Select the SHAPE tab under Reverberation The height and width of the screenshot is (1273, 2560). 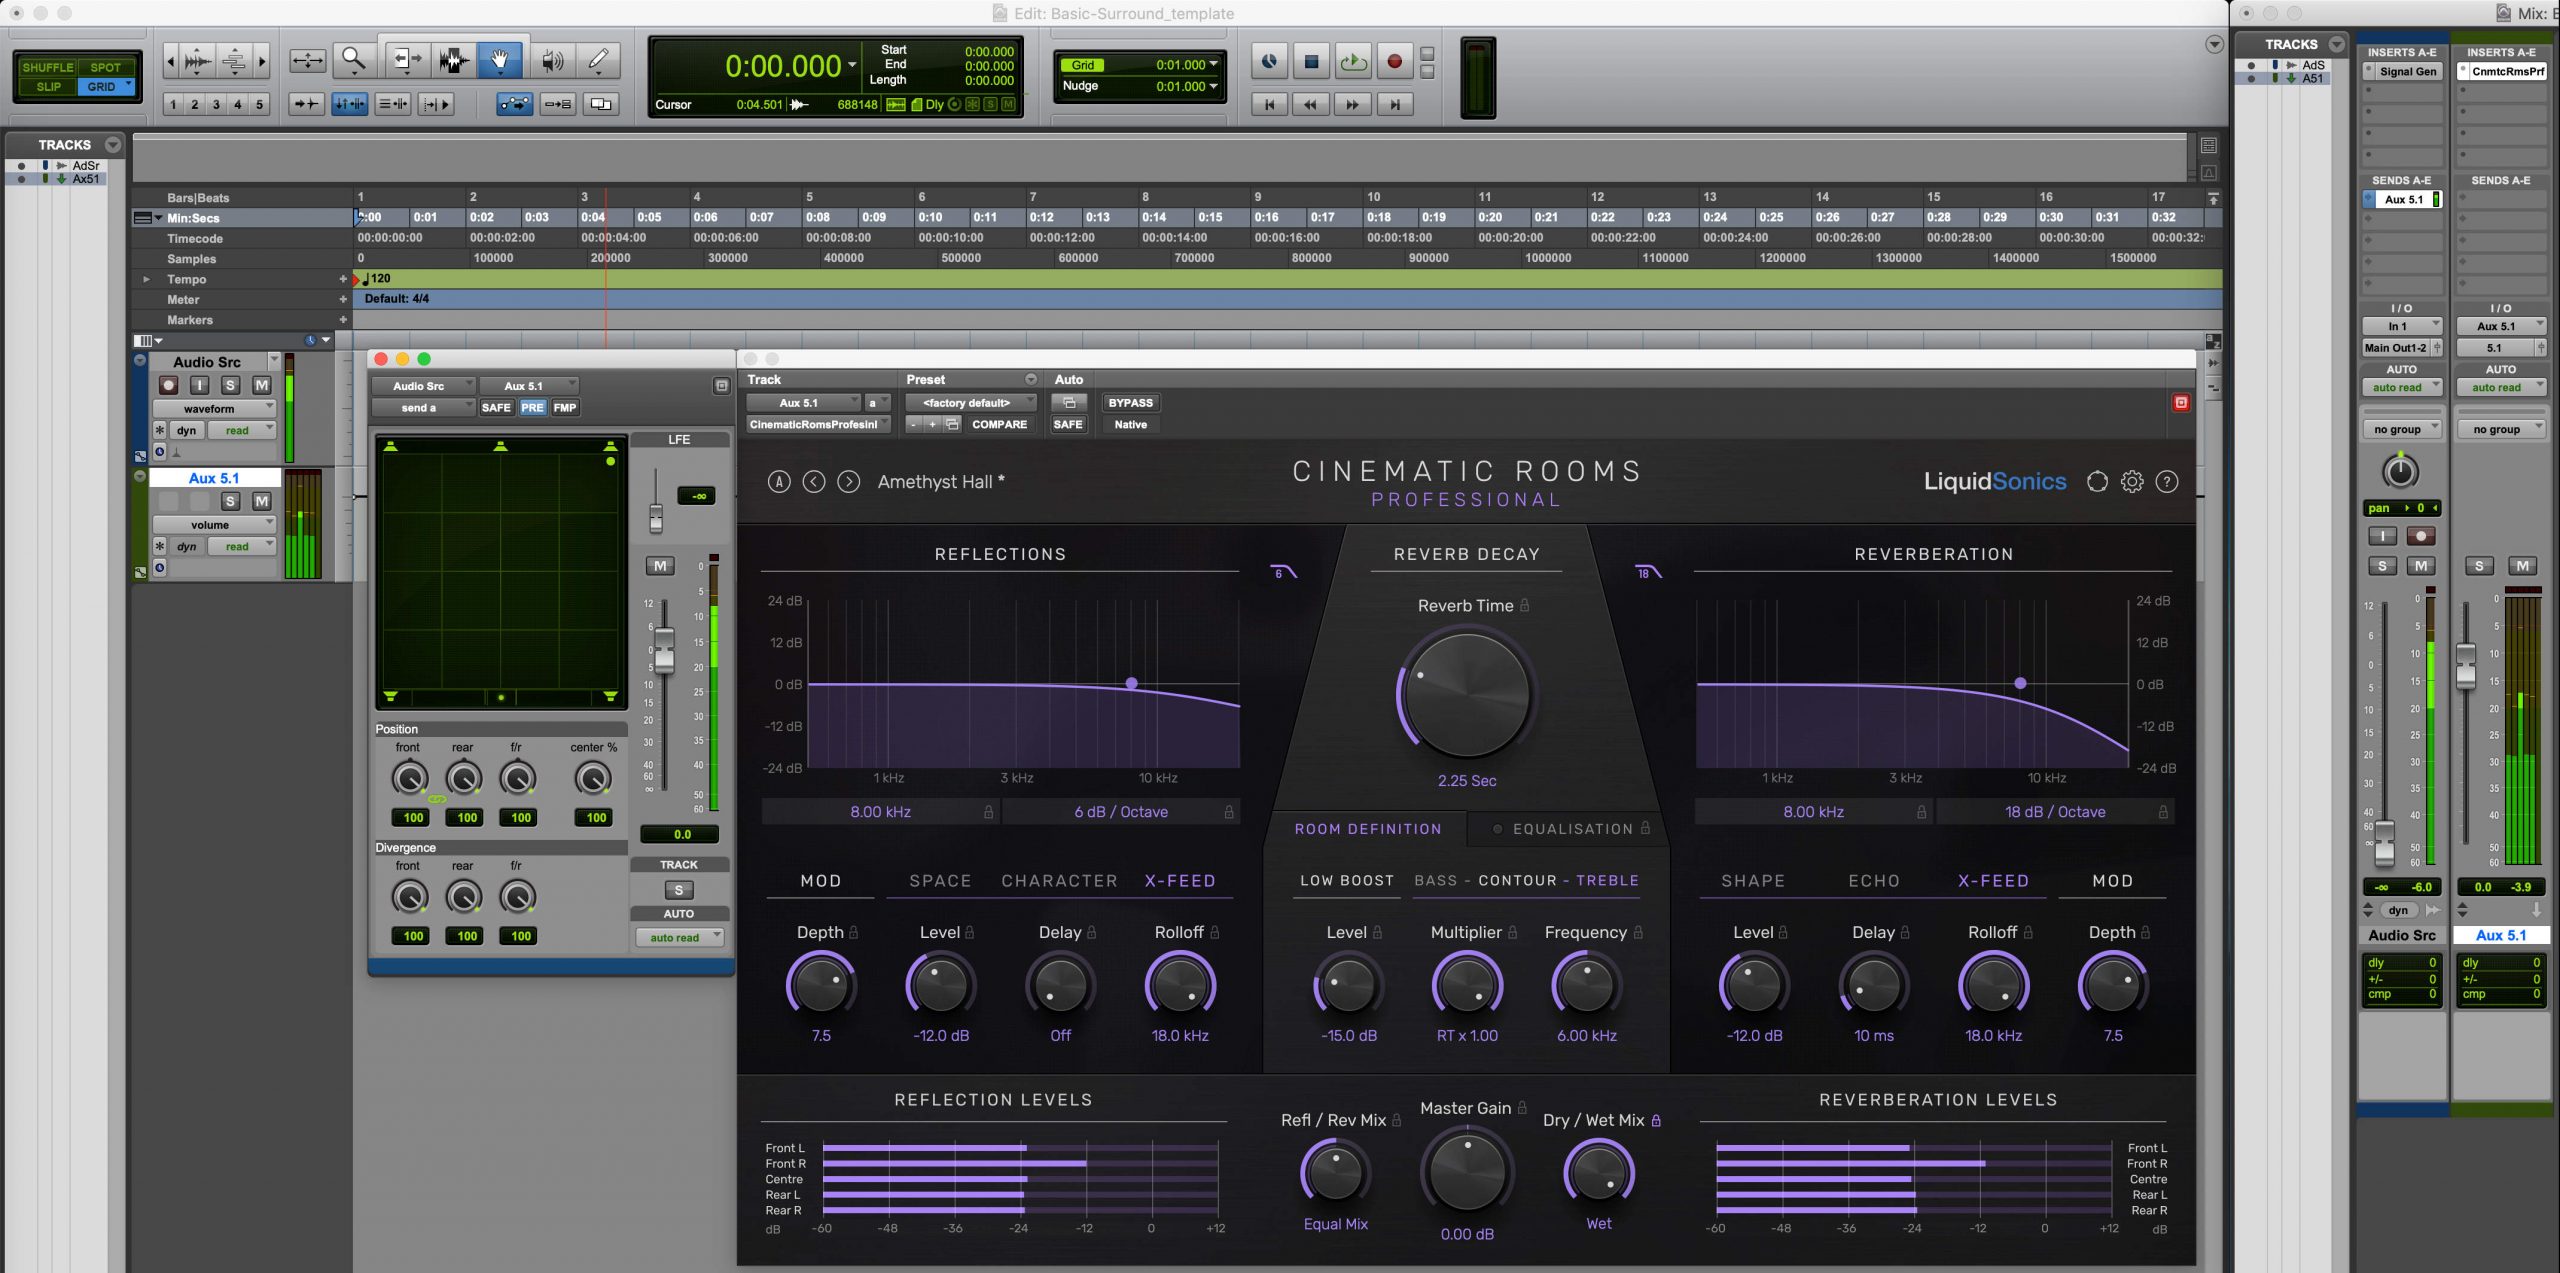click(x=1752, y=881)
